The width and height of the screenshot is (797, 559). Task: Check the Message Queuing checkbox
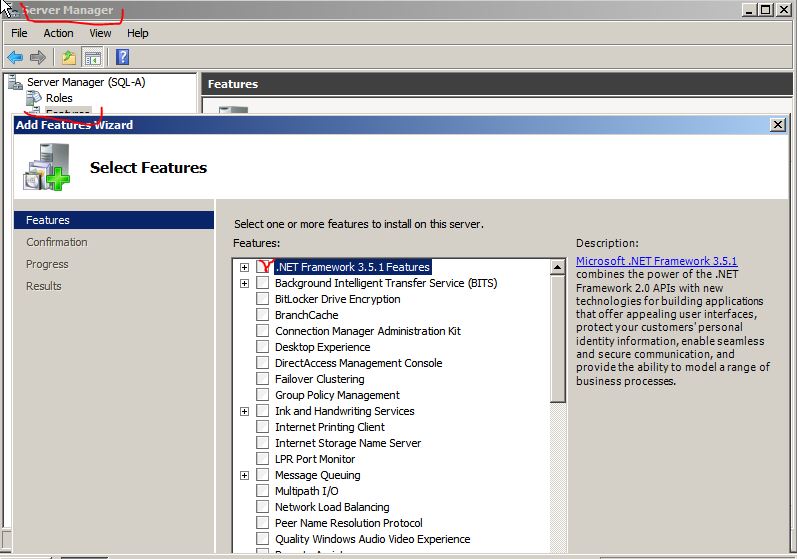point(263,475)
